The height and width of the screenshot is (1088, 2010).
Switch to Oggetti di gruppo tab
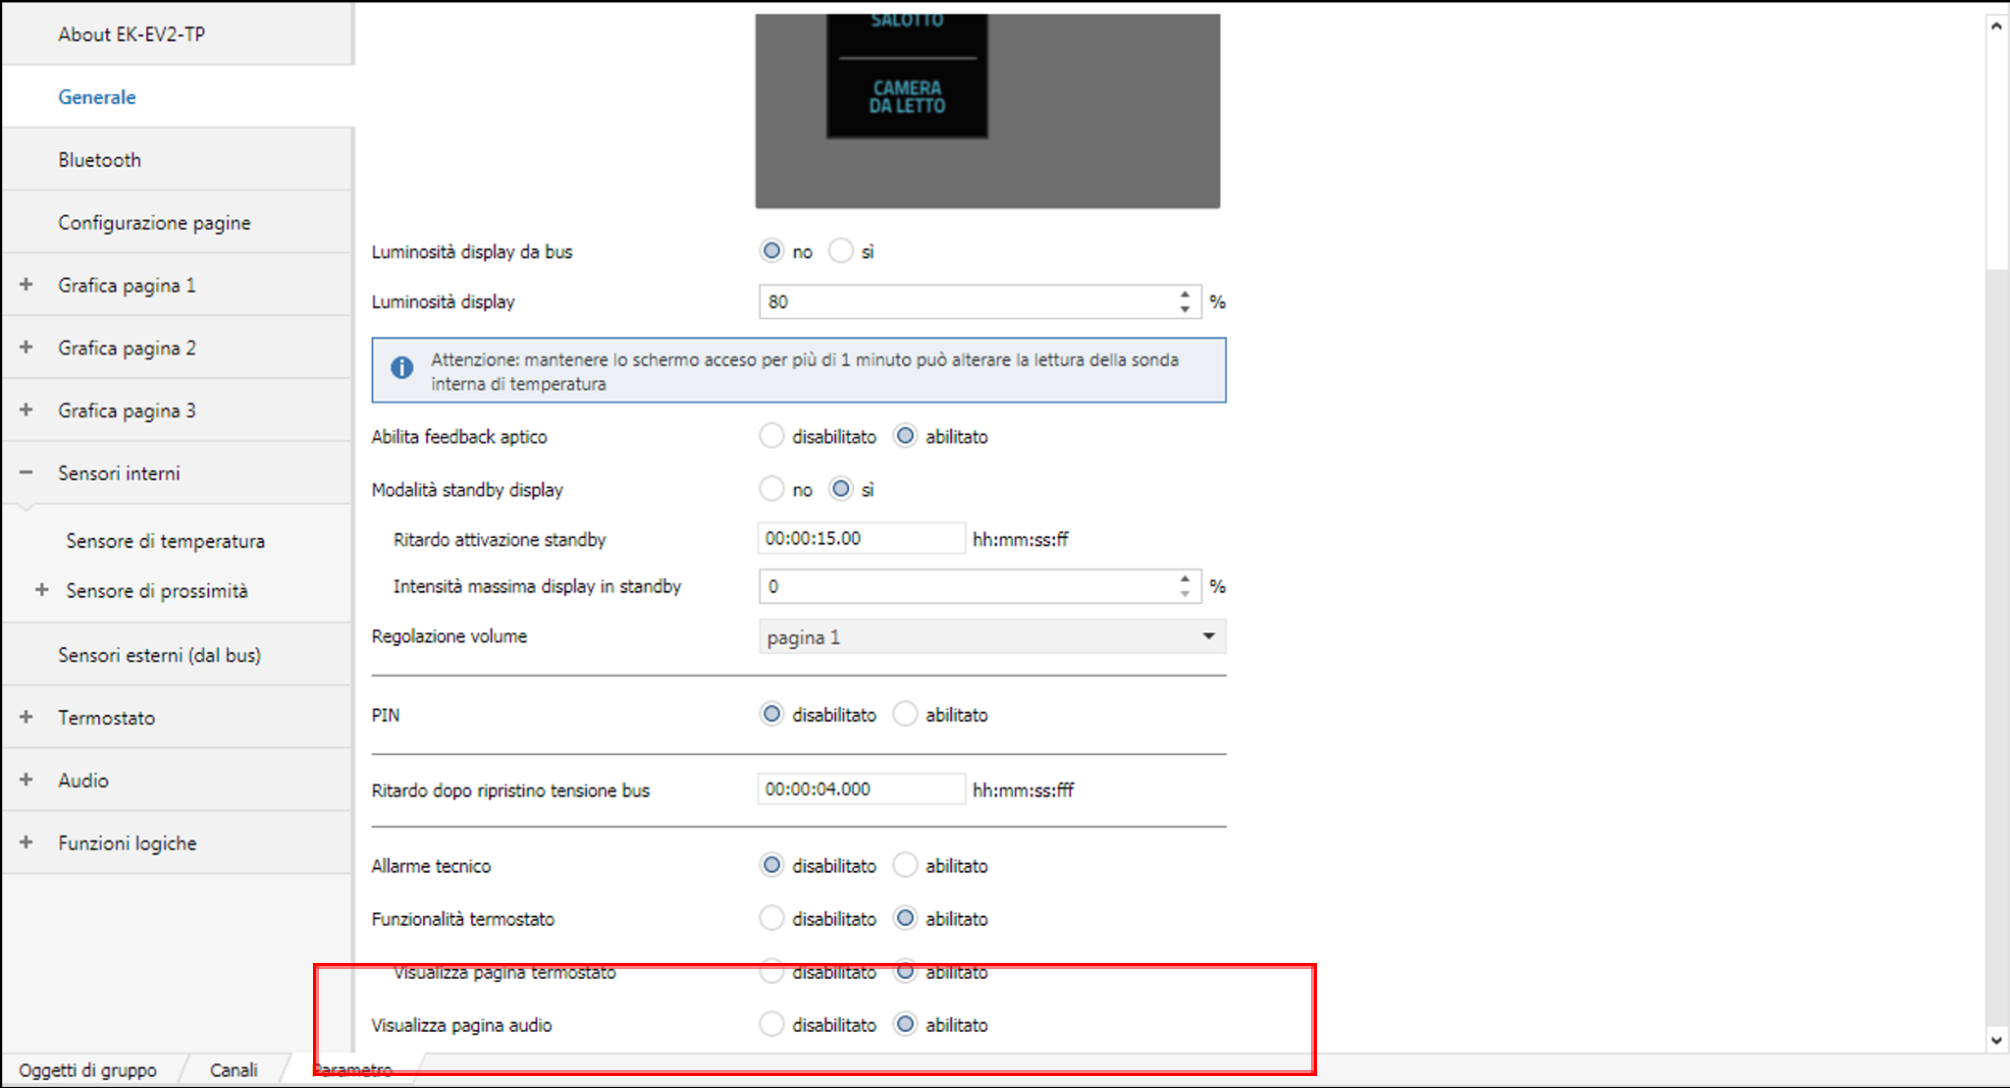88,1070
